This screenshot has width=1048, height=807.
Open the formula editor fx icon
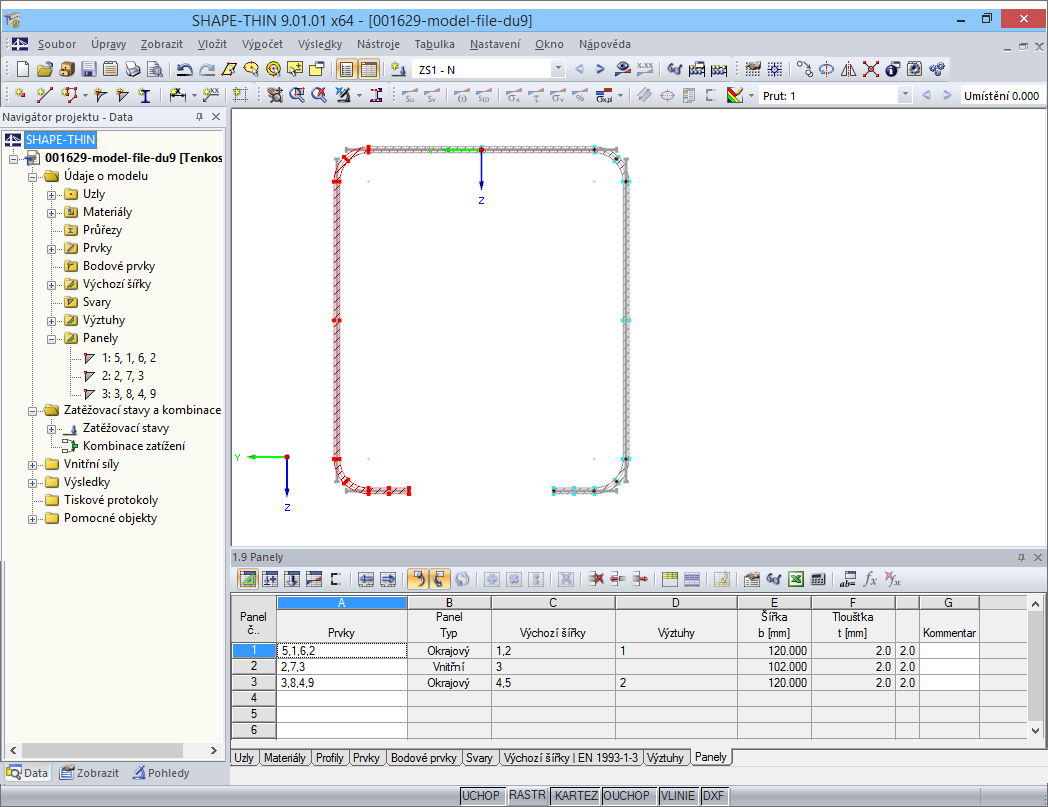870,579
